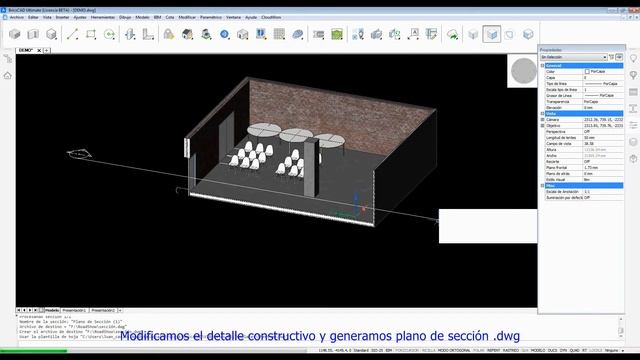Click the home icon in left sidebar
Viewport: 640px width, 360px height.
8,76
